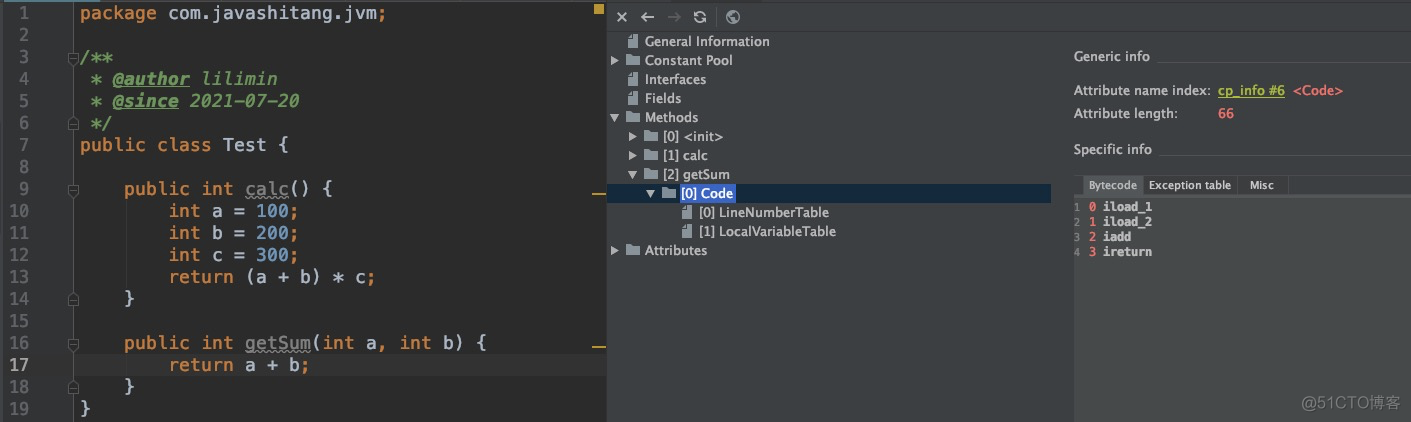
Task: Click the iload_2 bytecode instruction
Action: [x=1127, y=222]
